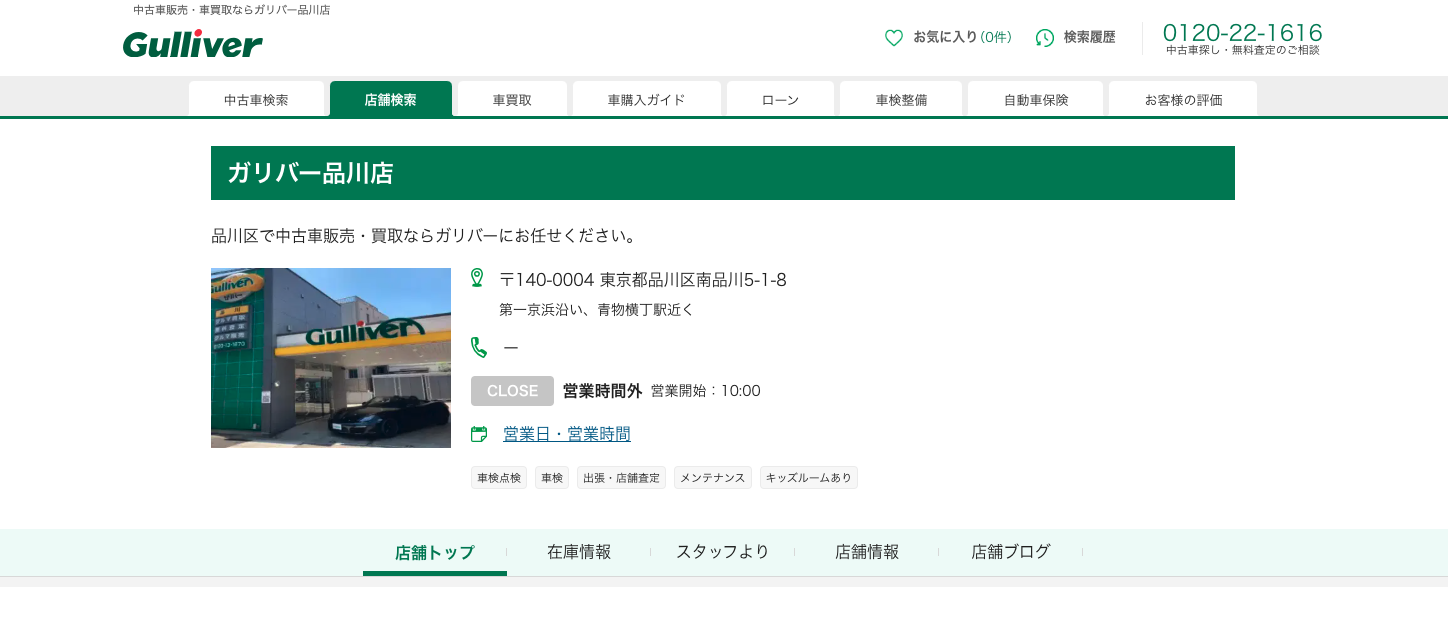The height and width of the screenshot is (627, 1448).
Task: Click phone number 0120-22-1616
Action: click(1242, 32)
